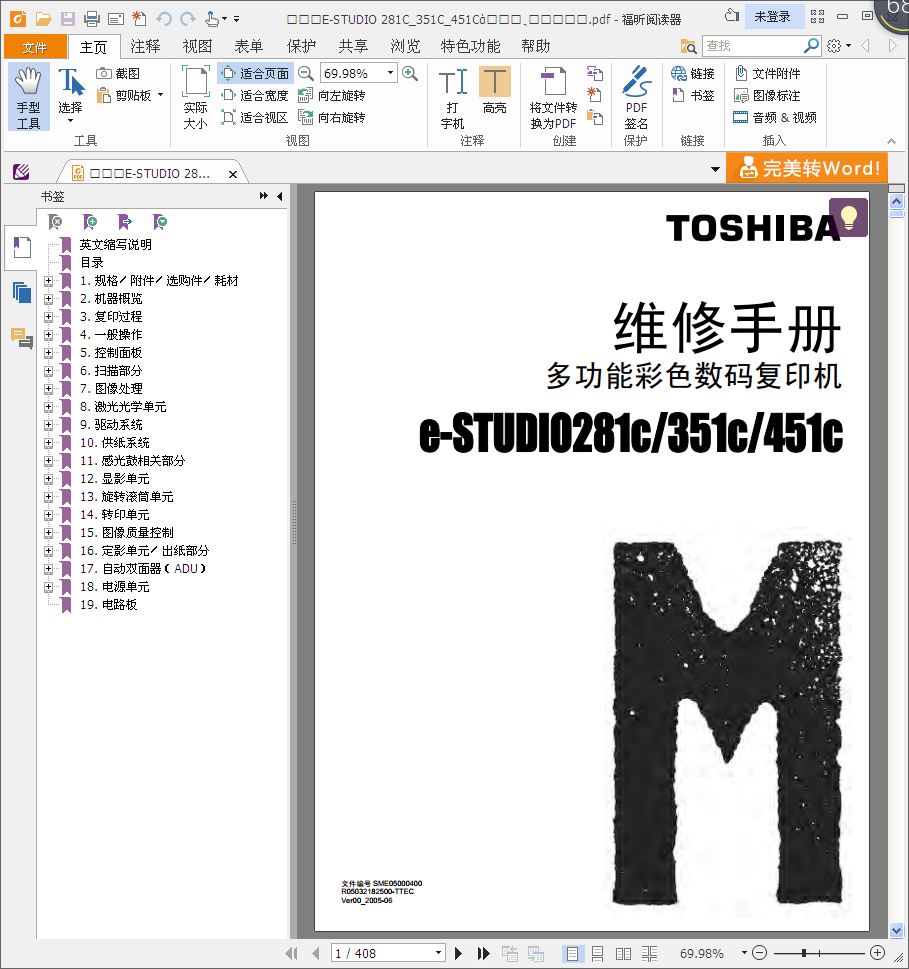The height and width of the screenshot is (969, 909).
Task: Click the lightbulb tips icon on the page
Action: (848, 217)
